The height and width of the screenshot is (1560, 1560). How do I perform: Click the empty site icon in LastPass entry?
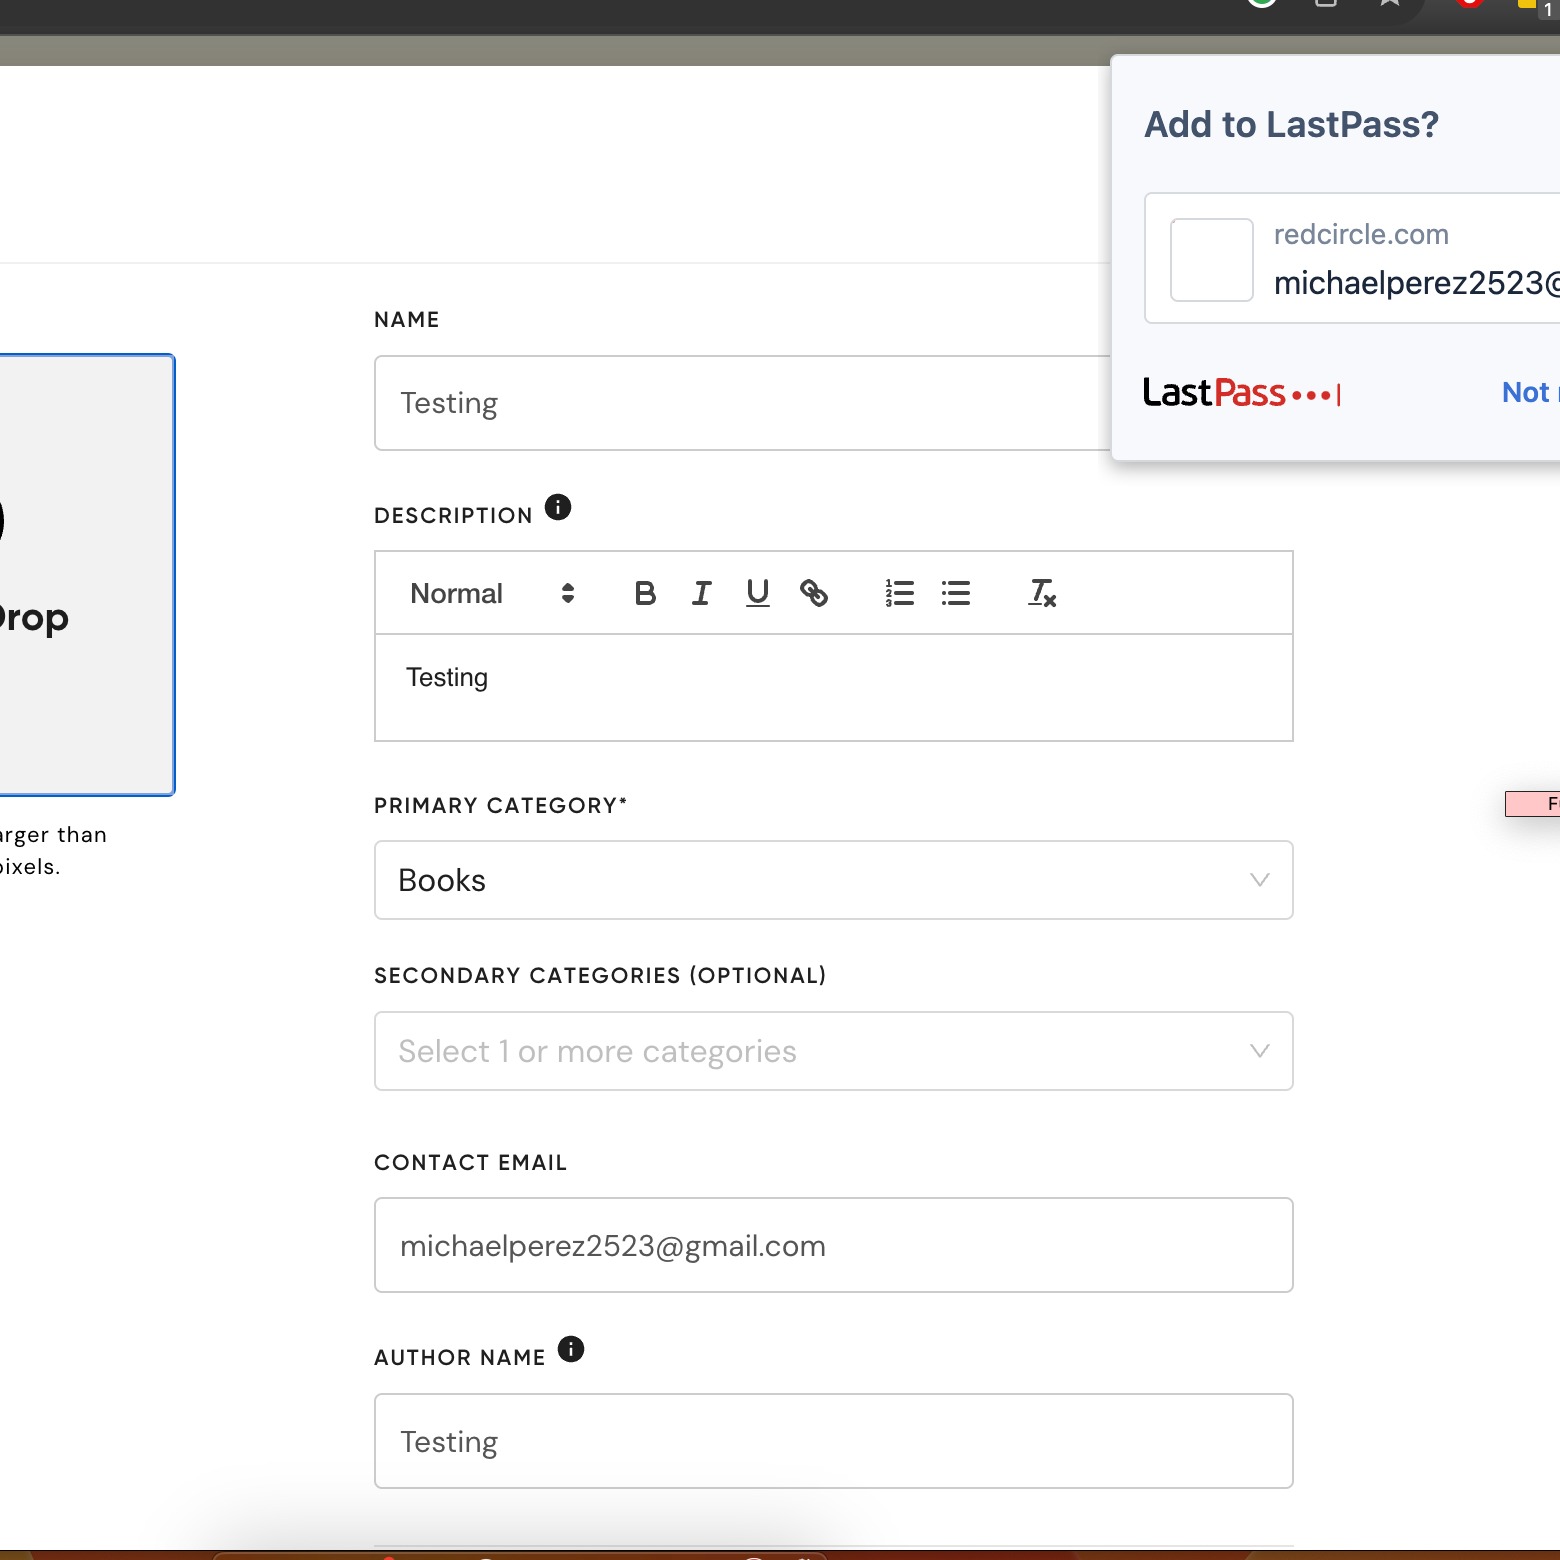(x=1212, y=260)
